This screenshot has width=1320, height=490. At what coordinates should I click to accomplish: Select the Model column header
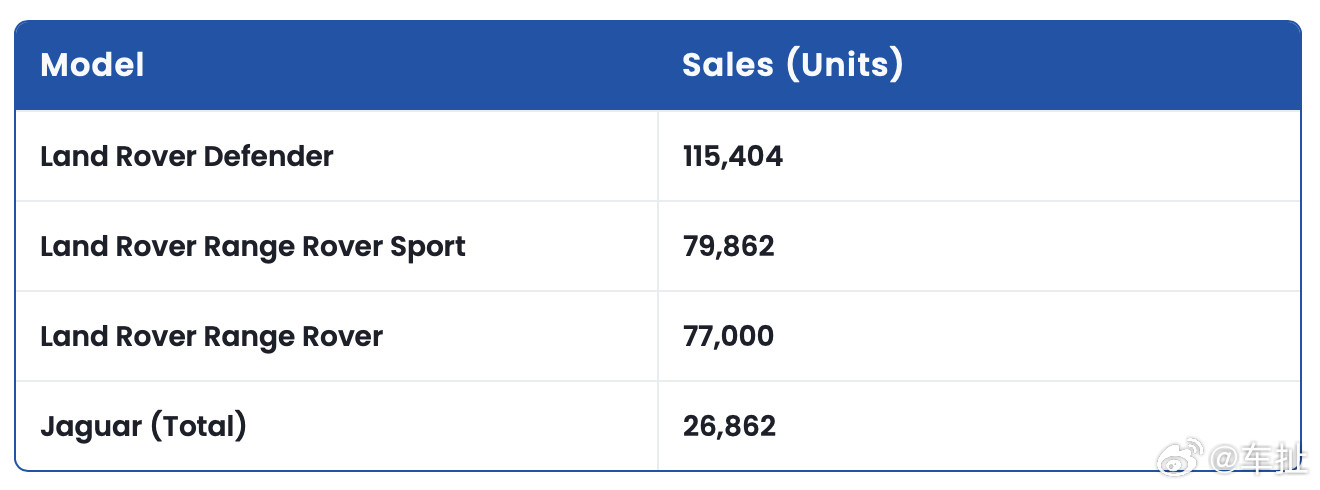point(92,65)
